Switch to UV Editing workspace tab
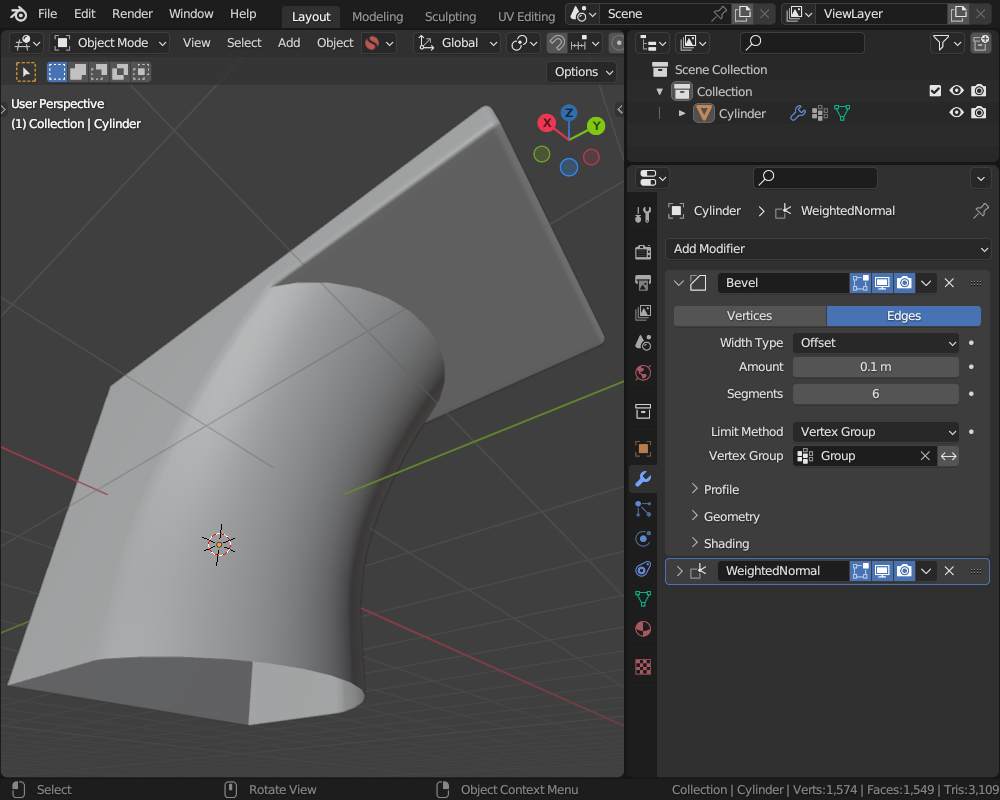Screen dimensions: 1000x800 coord(527,16)
